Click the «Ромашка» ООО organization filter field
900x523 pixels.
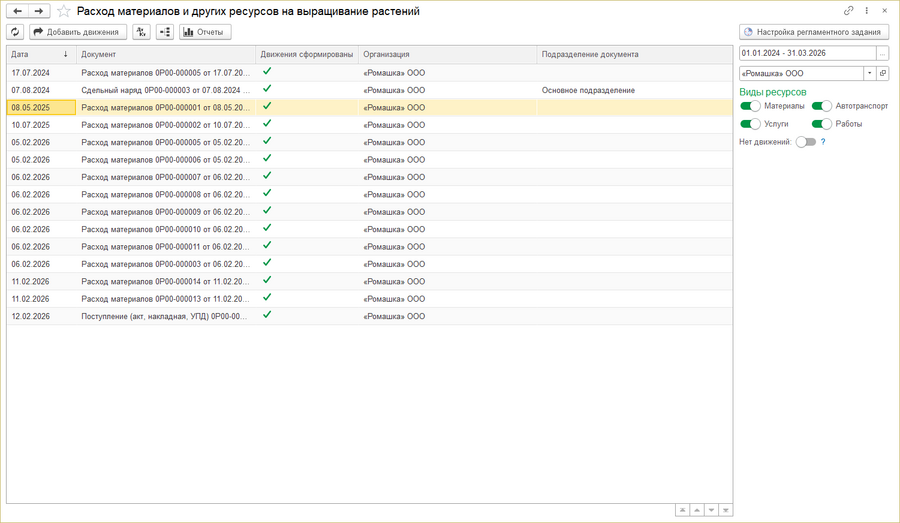click(801, 73)
